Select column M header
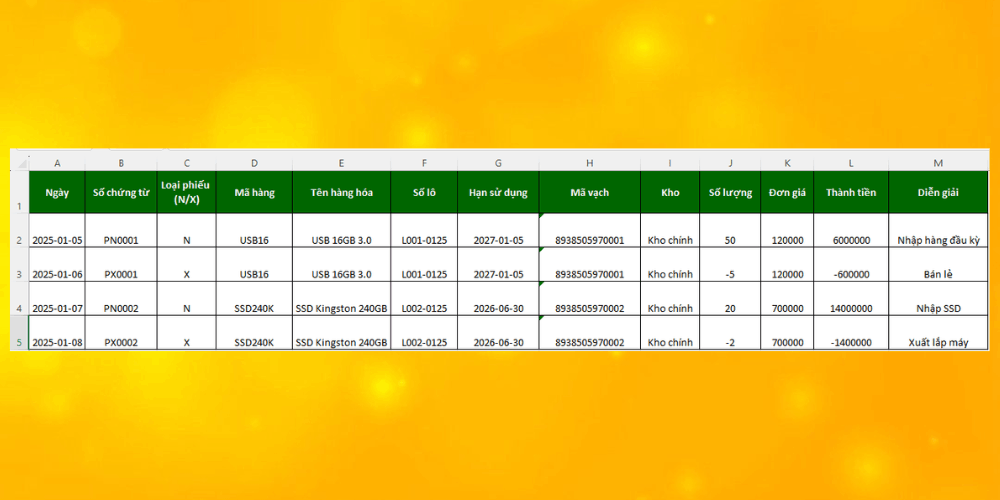Screen dimensions: 1000x500 tap(938, 164)
